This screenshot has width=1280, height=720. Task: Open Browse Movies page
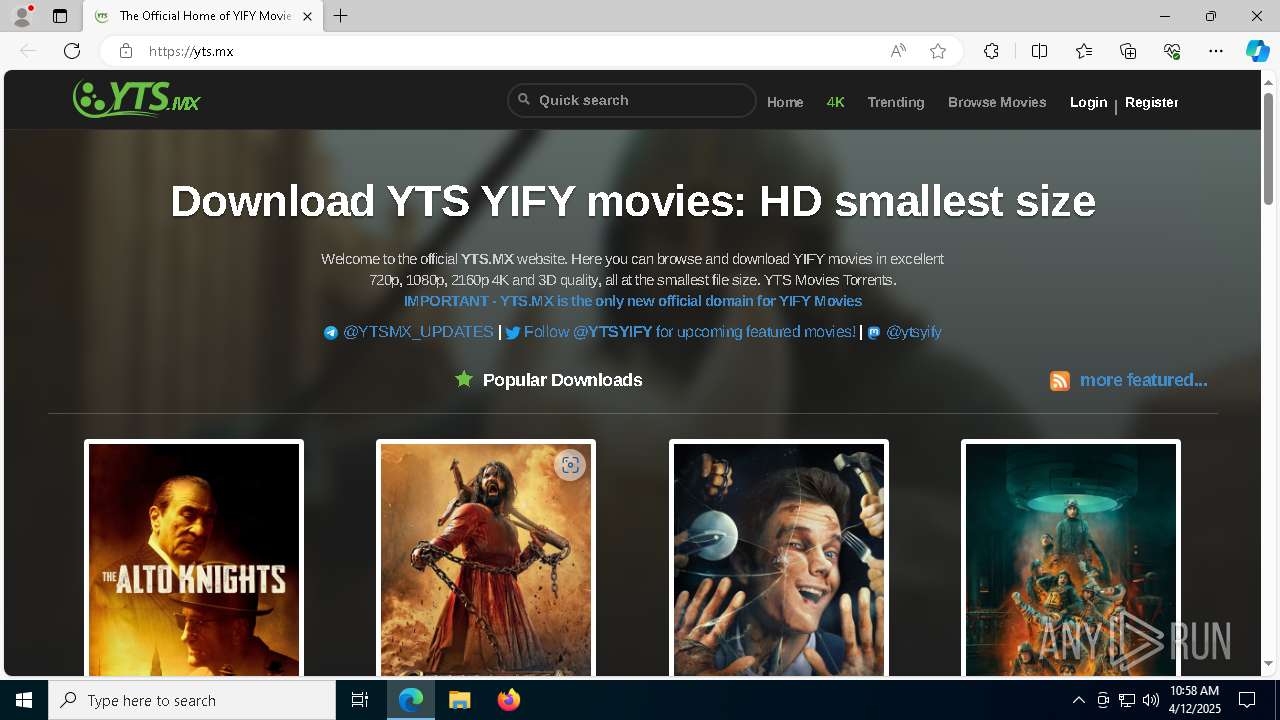(997, 102)
